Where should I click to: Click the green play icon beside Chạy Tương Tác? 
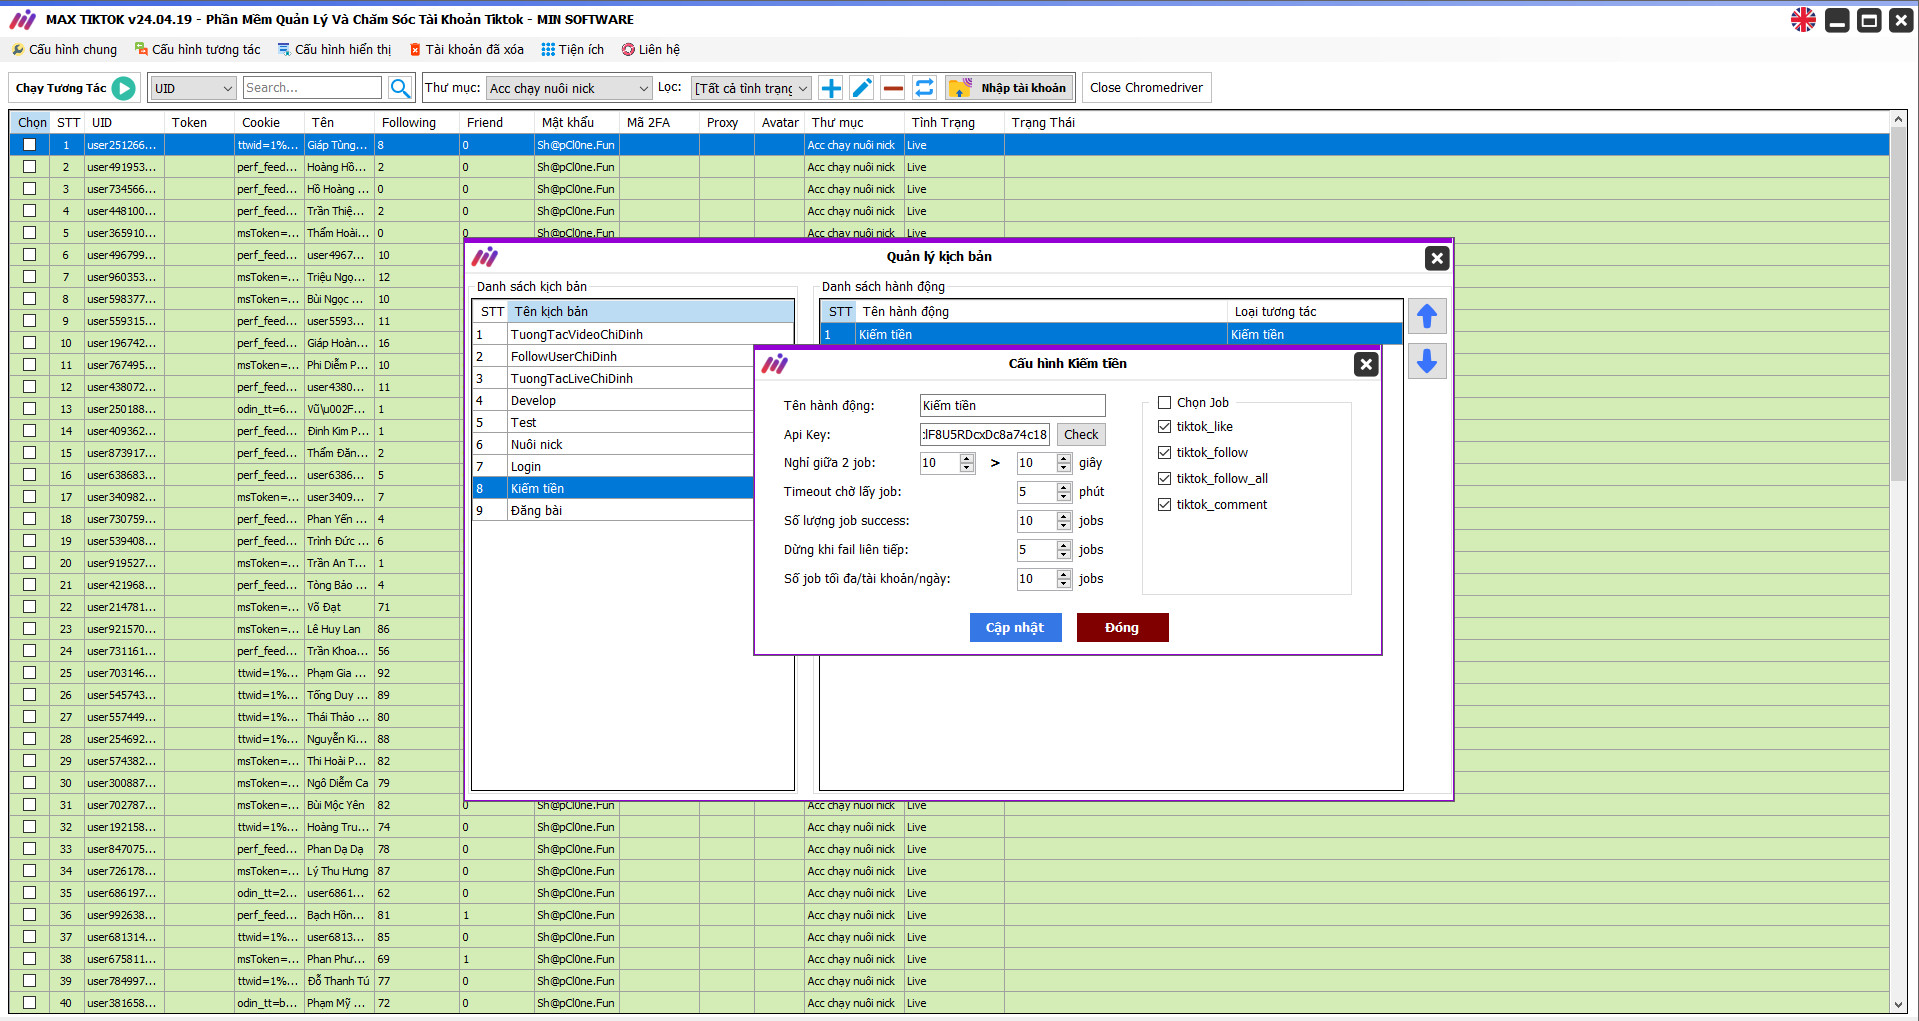(123, 88)
